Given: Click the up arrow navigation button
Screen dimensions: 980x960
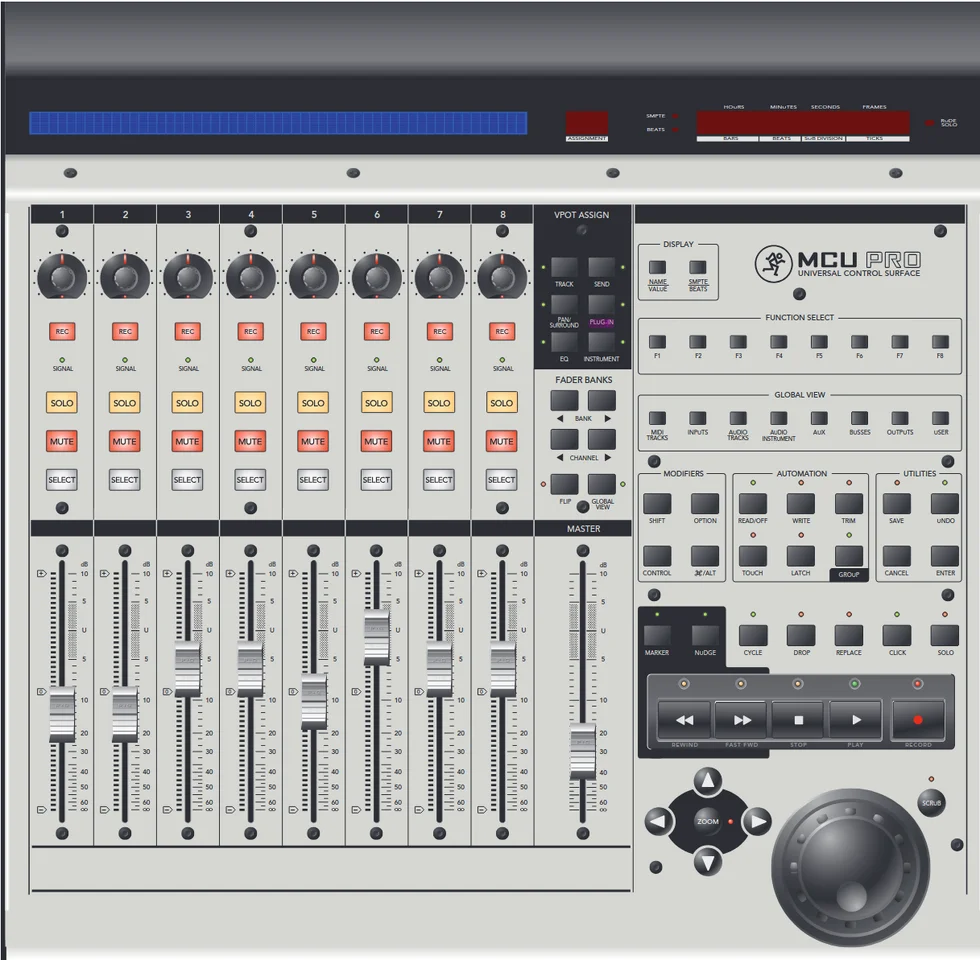Looking at the screenshot, I should point(708,780).
